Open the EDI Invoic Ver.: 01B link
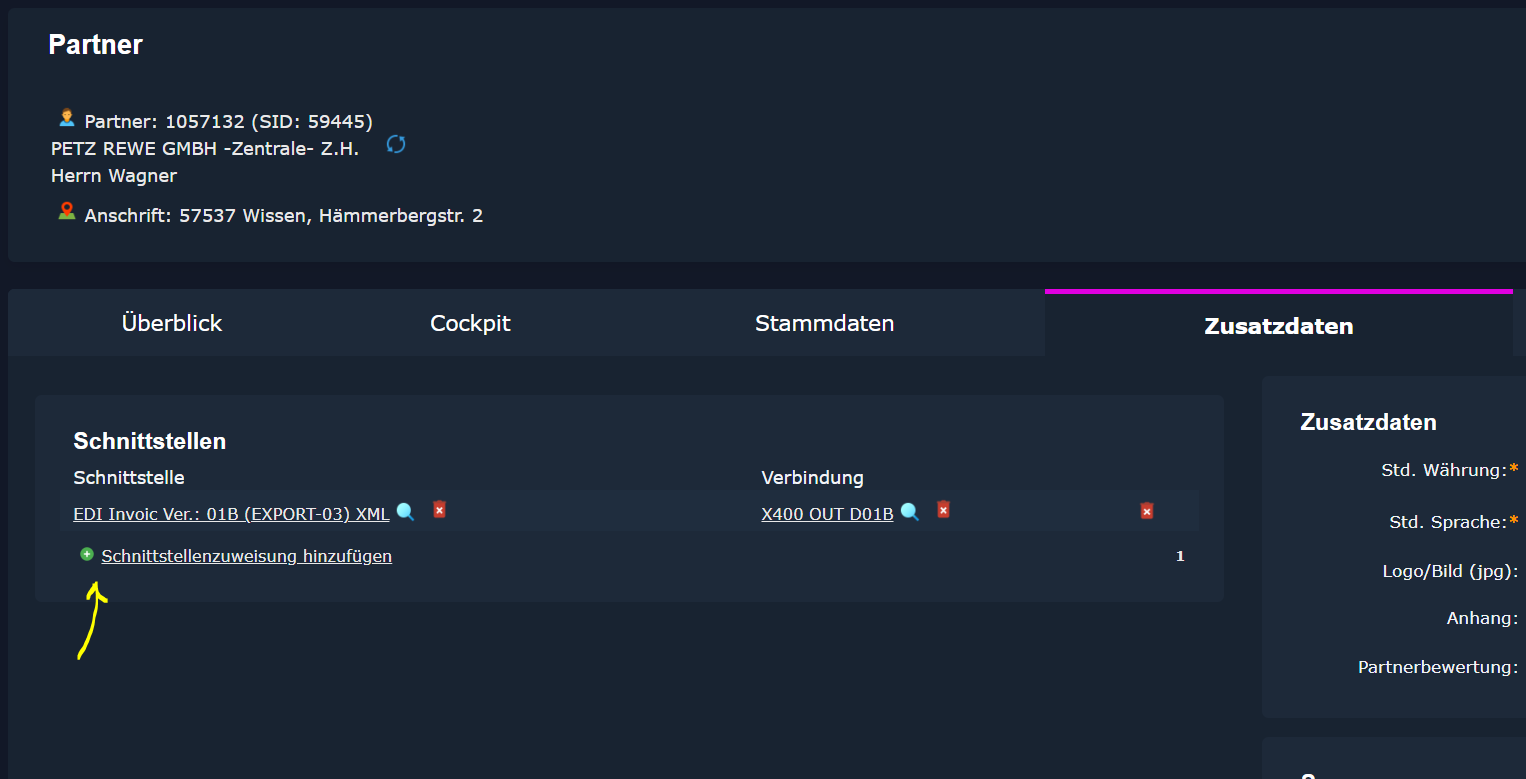1526x779 pixels. point(231,515)
